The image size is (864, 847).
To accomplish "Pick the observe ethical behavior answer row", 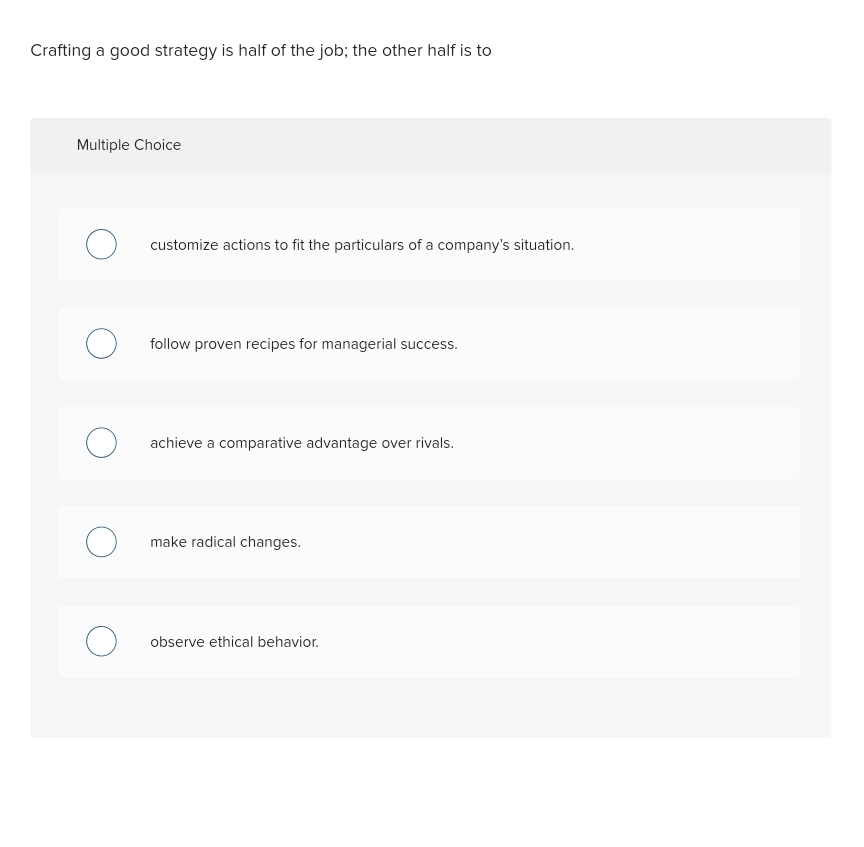I will (234, 641).
